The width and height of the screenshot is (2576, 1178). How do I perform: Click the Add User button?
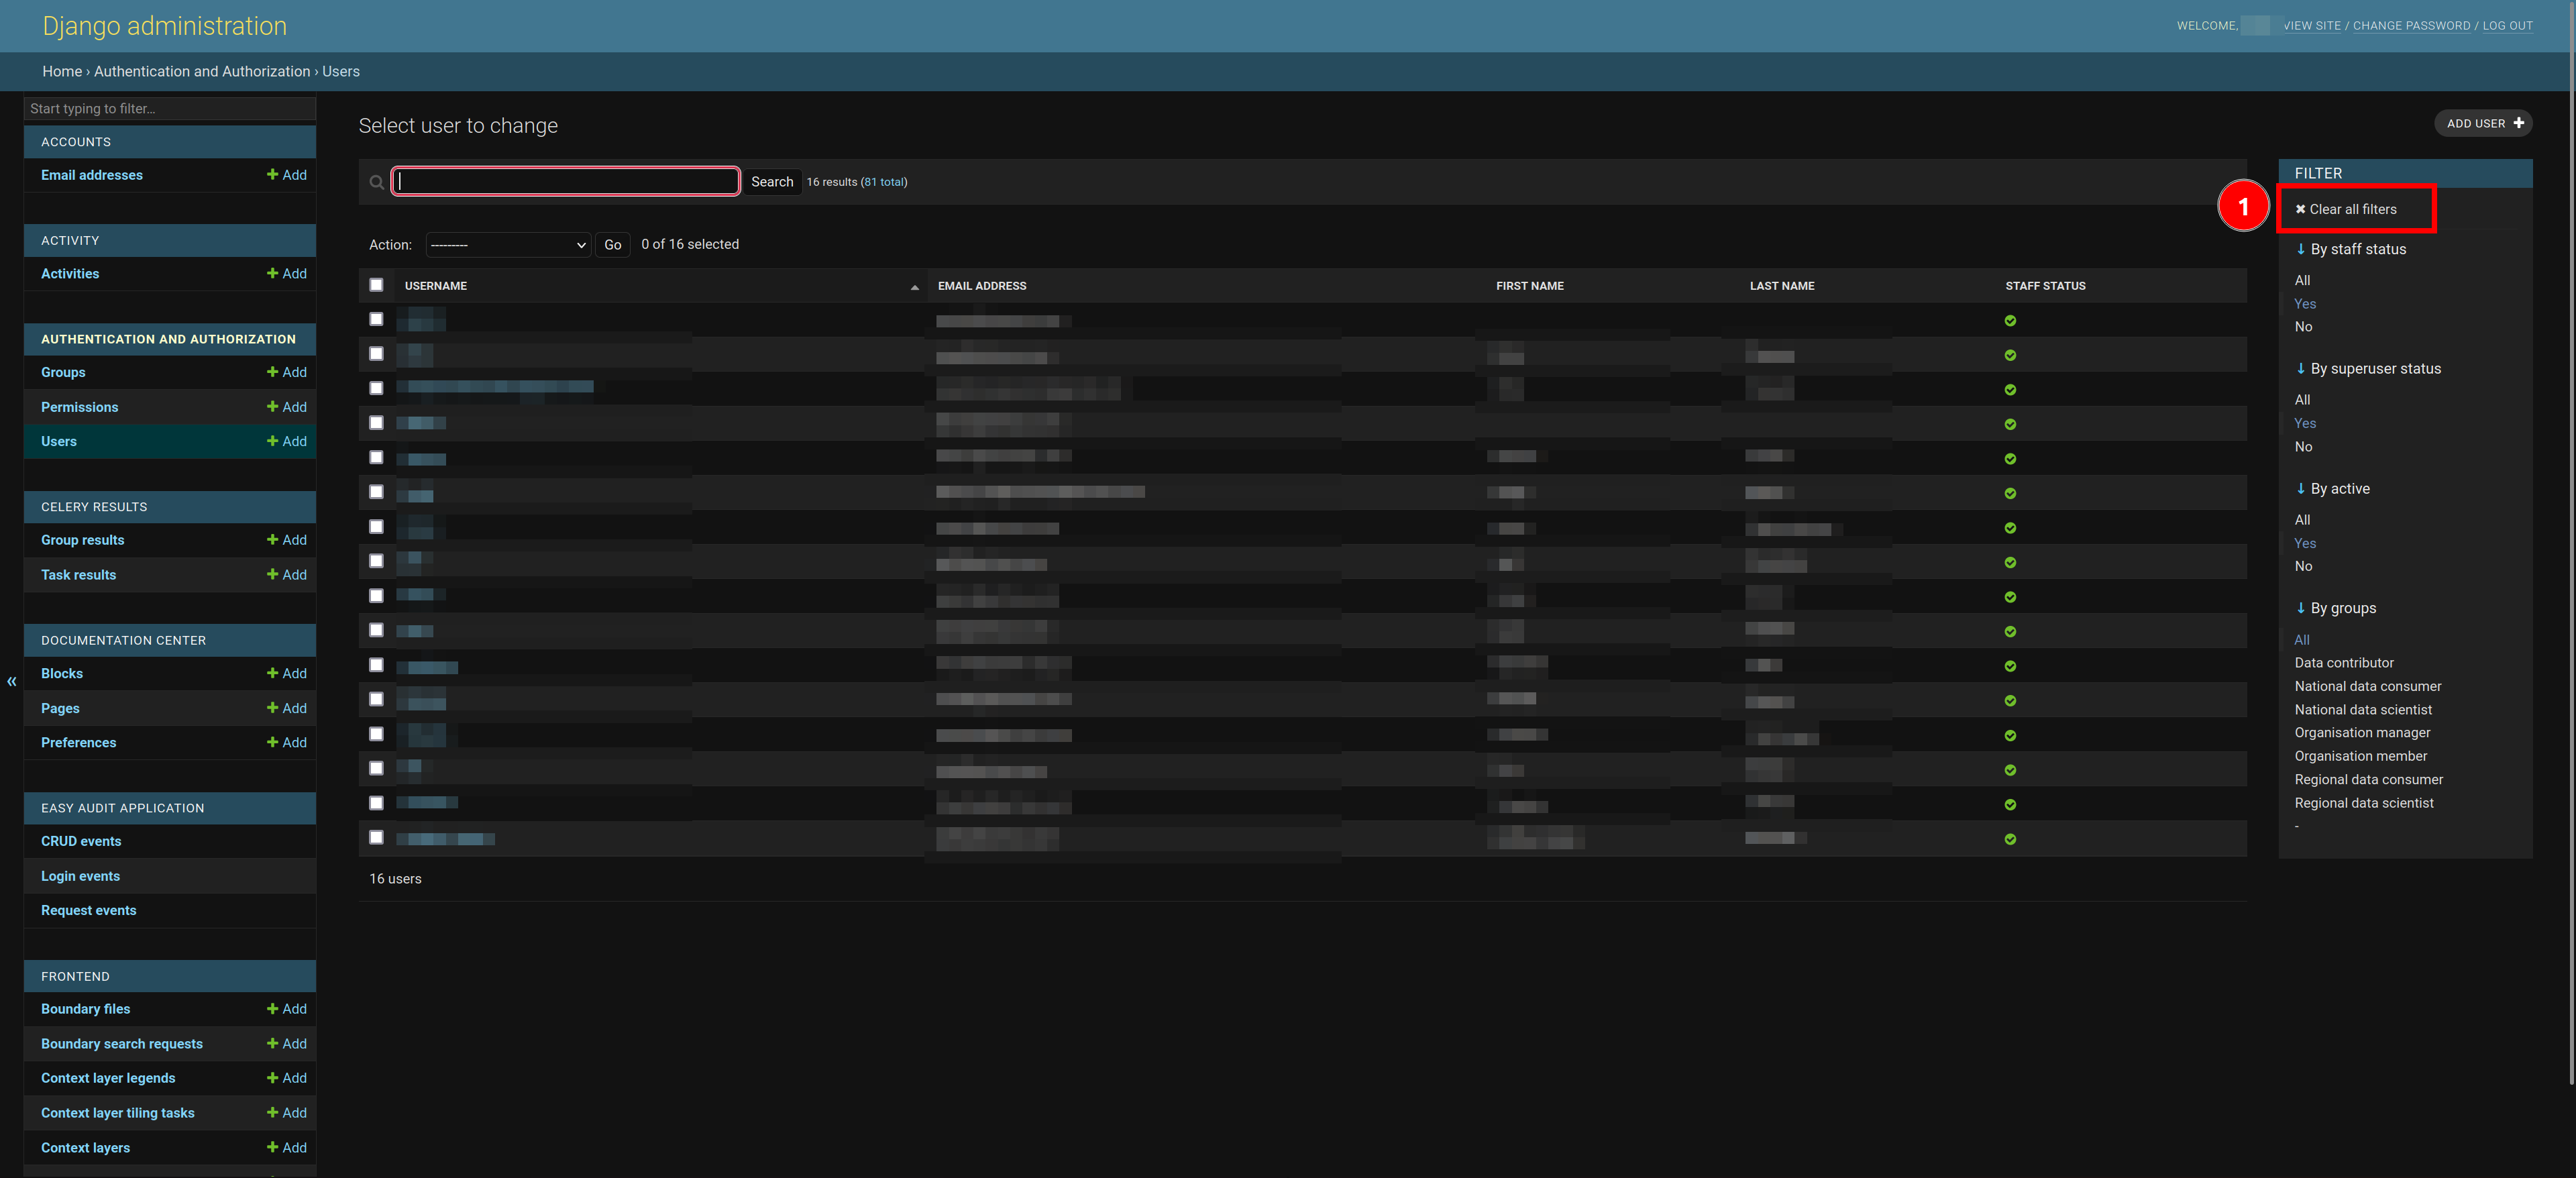2484,123
